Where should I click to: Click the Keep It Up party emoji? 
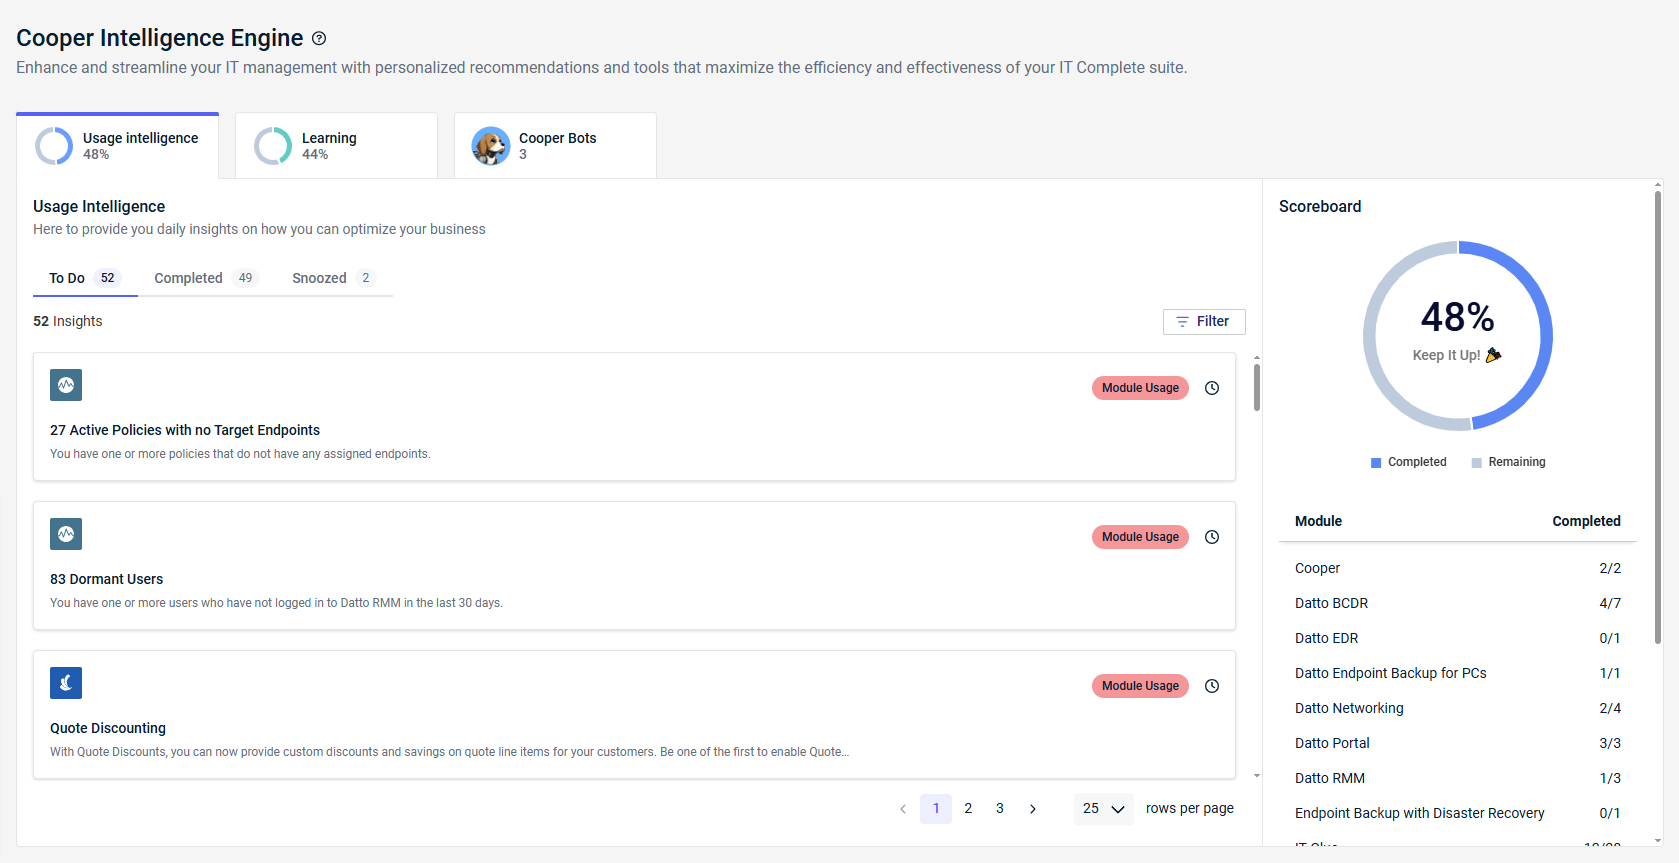coord(1494,355)
